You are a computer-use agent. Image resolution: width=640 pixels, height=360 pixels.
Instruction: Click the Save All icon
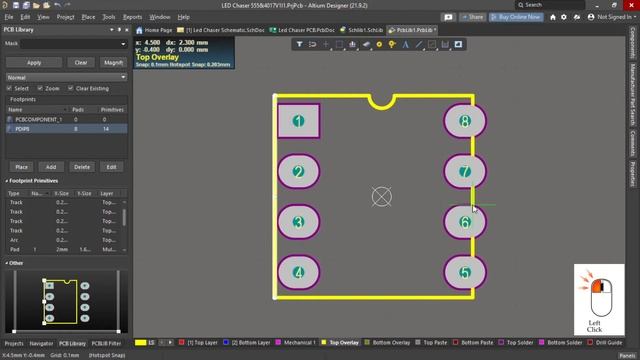tap(26, 5)
